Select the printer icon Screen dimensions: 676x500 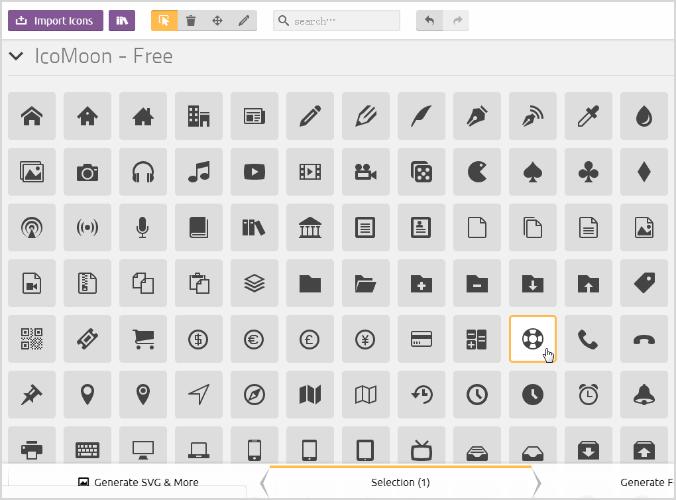[32, 446]
